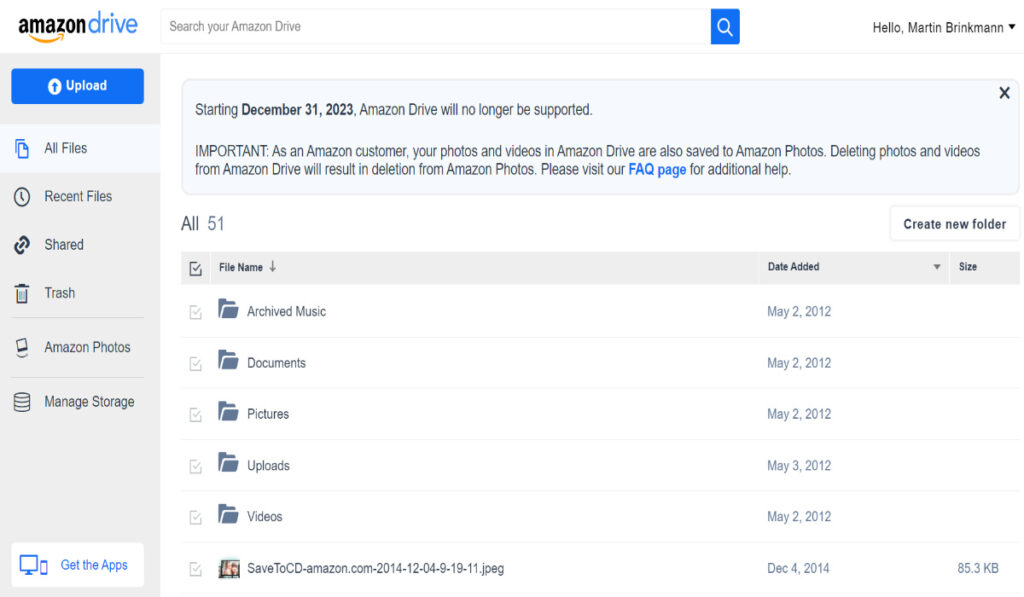This screenshot has height=597, width=1024.
Task: Check the box beside Documents folder
Action: coord(195,364)
